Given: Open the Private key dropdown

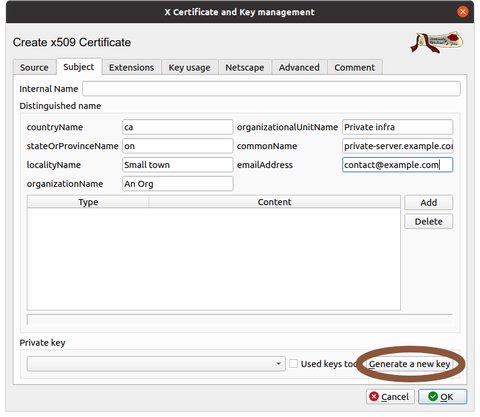Looking at the screenshot, I should (156, 364).
